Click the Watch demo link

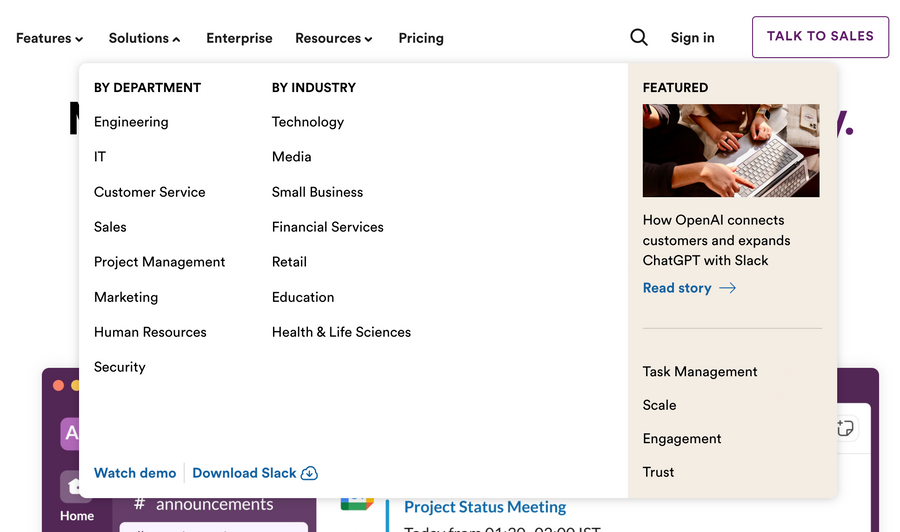[x=135, y=473]
